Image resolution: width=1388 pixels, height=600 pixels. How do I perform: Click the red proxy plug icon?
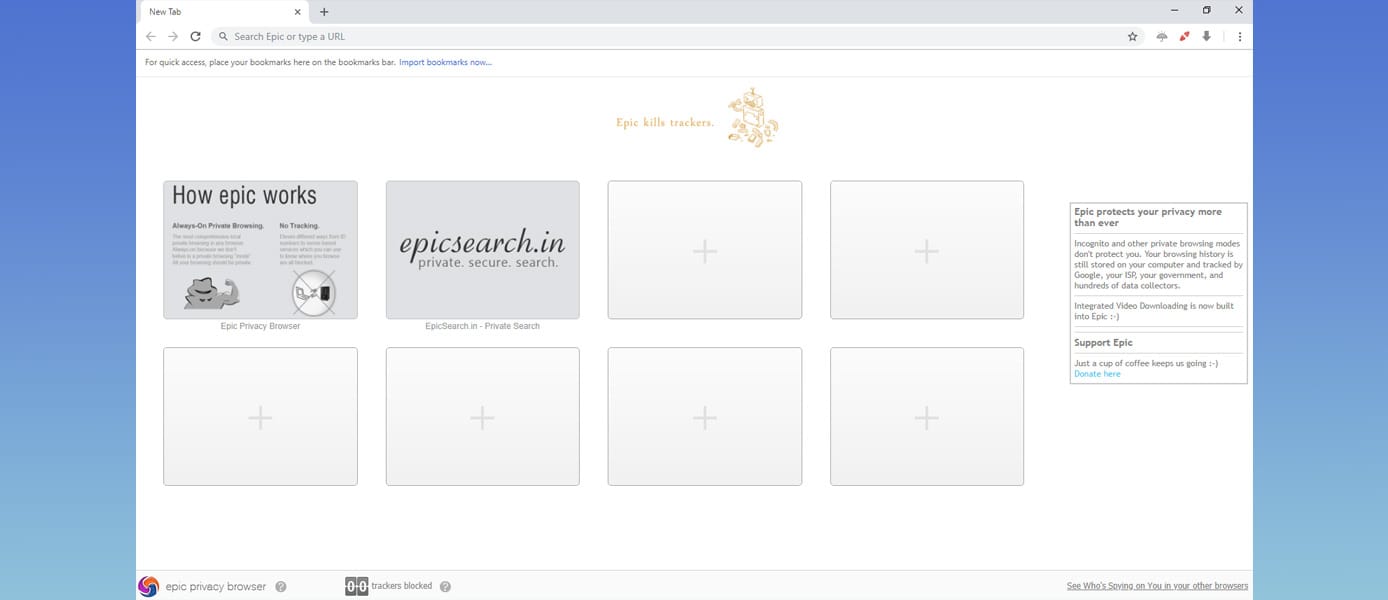(1184, 36)
